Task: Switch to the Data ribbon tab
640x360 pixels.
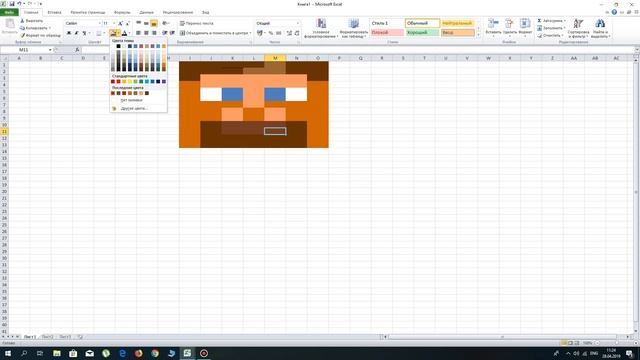Action: pos(147,12)
